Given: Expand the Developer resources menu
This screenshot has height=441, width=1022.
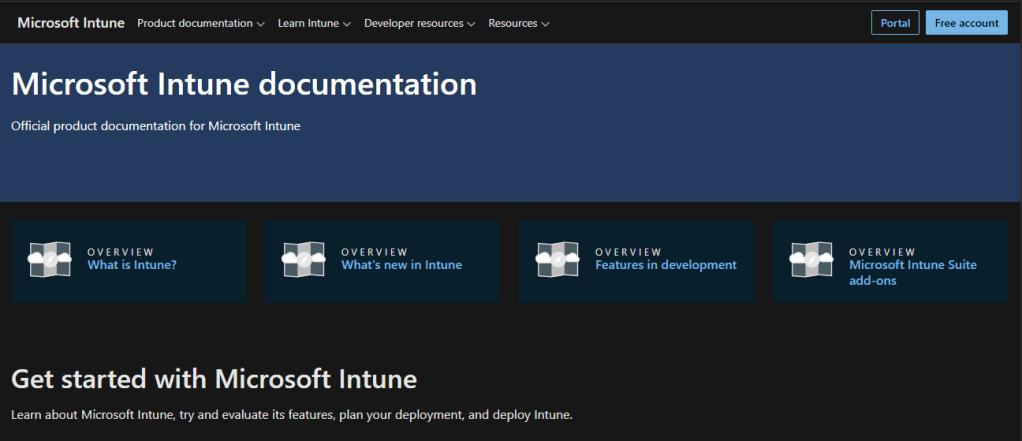Looking at the screenshot, I should tap(419, 23).
